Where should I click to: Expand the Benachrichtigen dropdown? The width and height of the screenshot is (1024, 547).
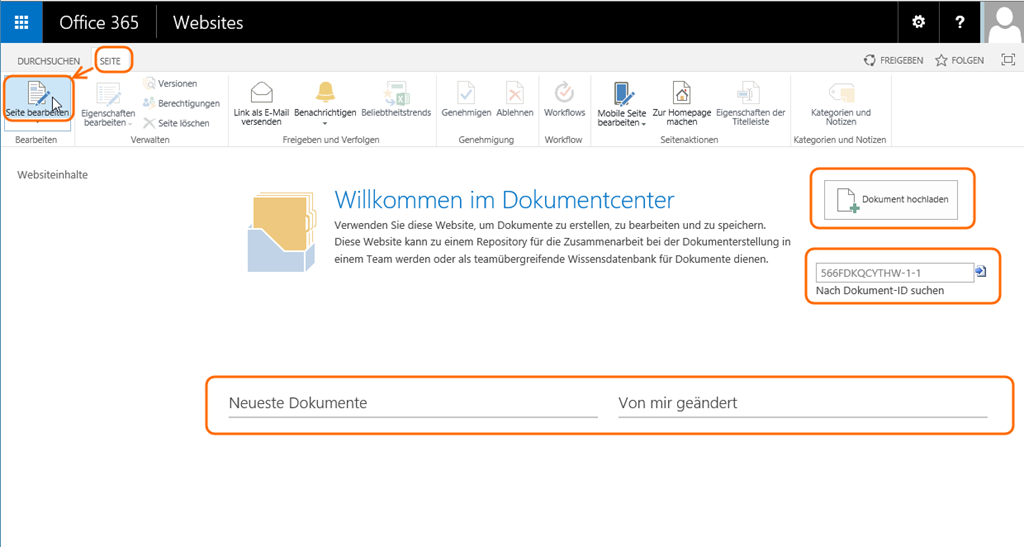coord(325,123)
